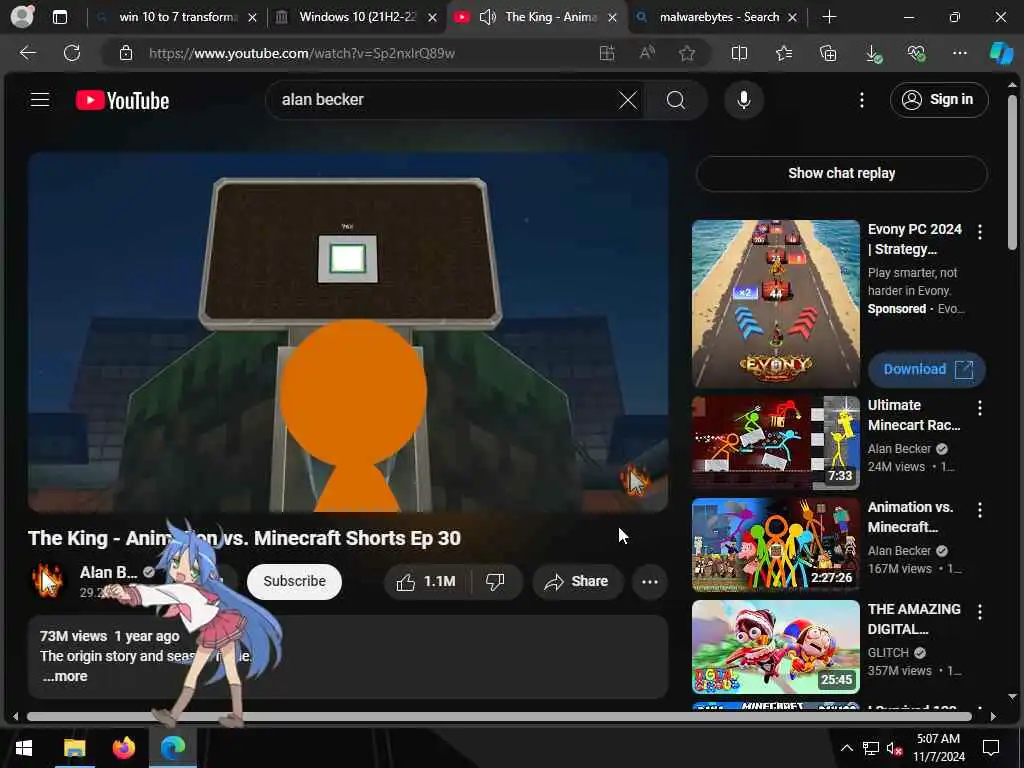
Task: View site information lock icon
Action: coord(125,53)
